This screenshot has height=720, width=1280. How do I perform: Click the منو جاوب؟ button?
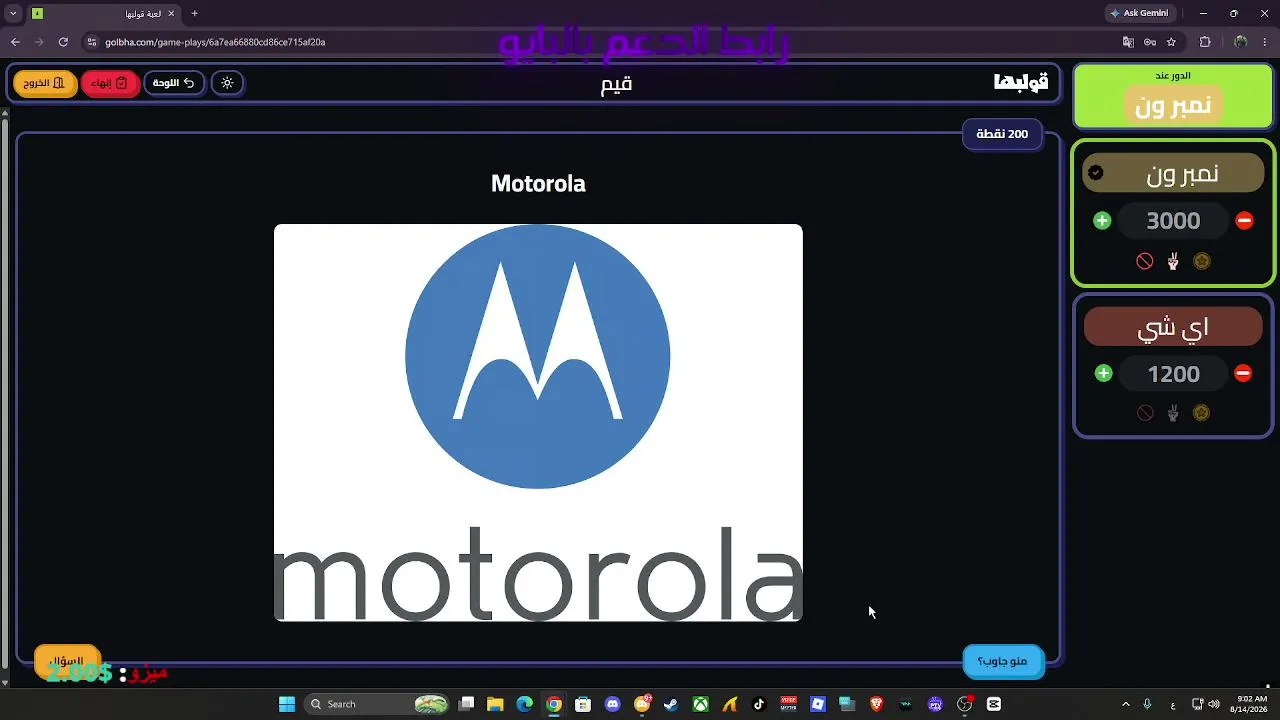[1003, 661]
